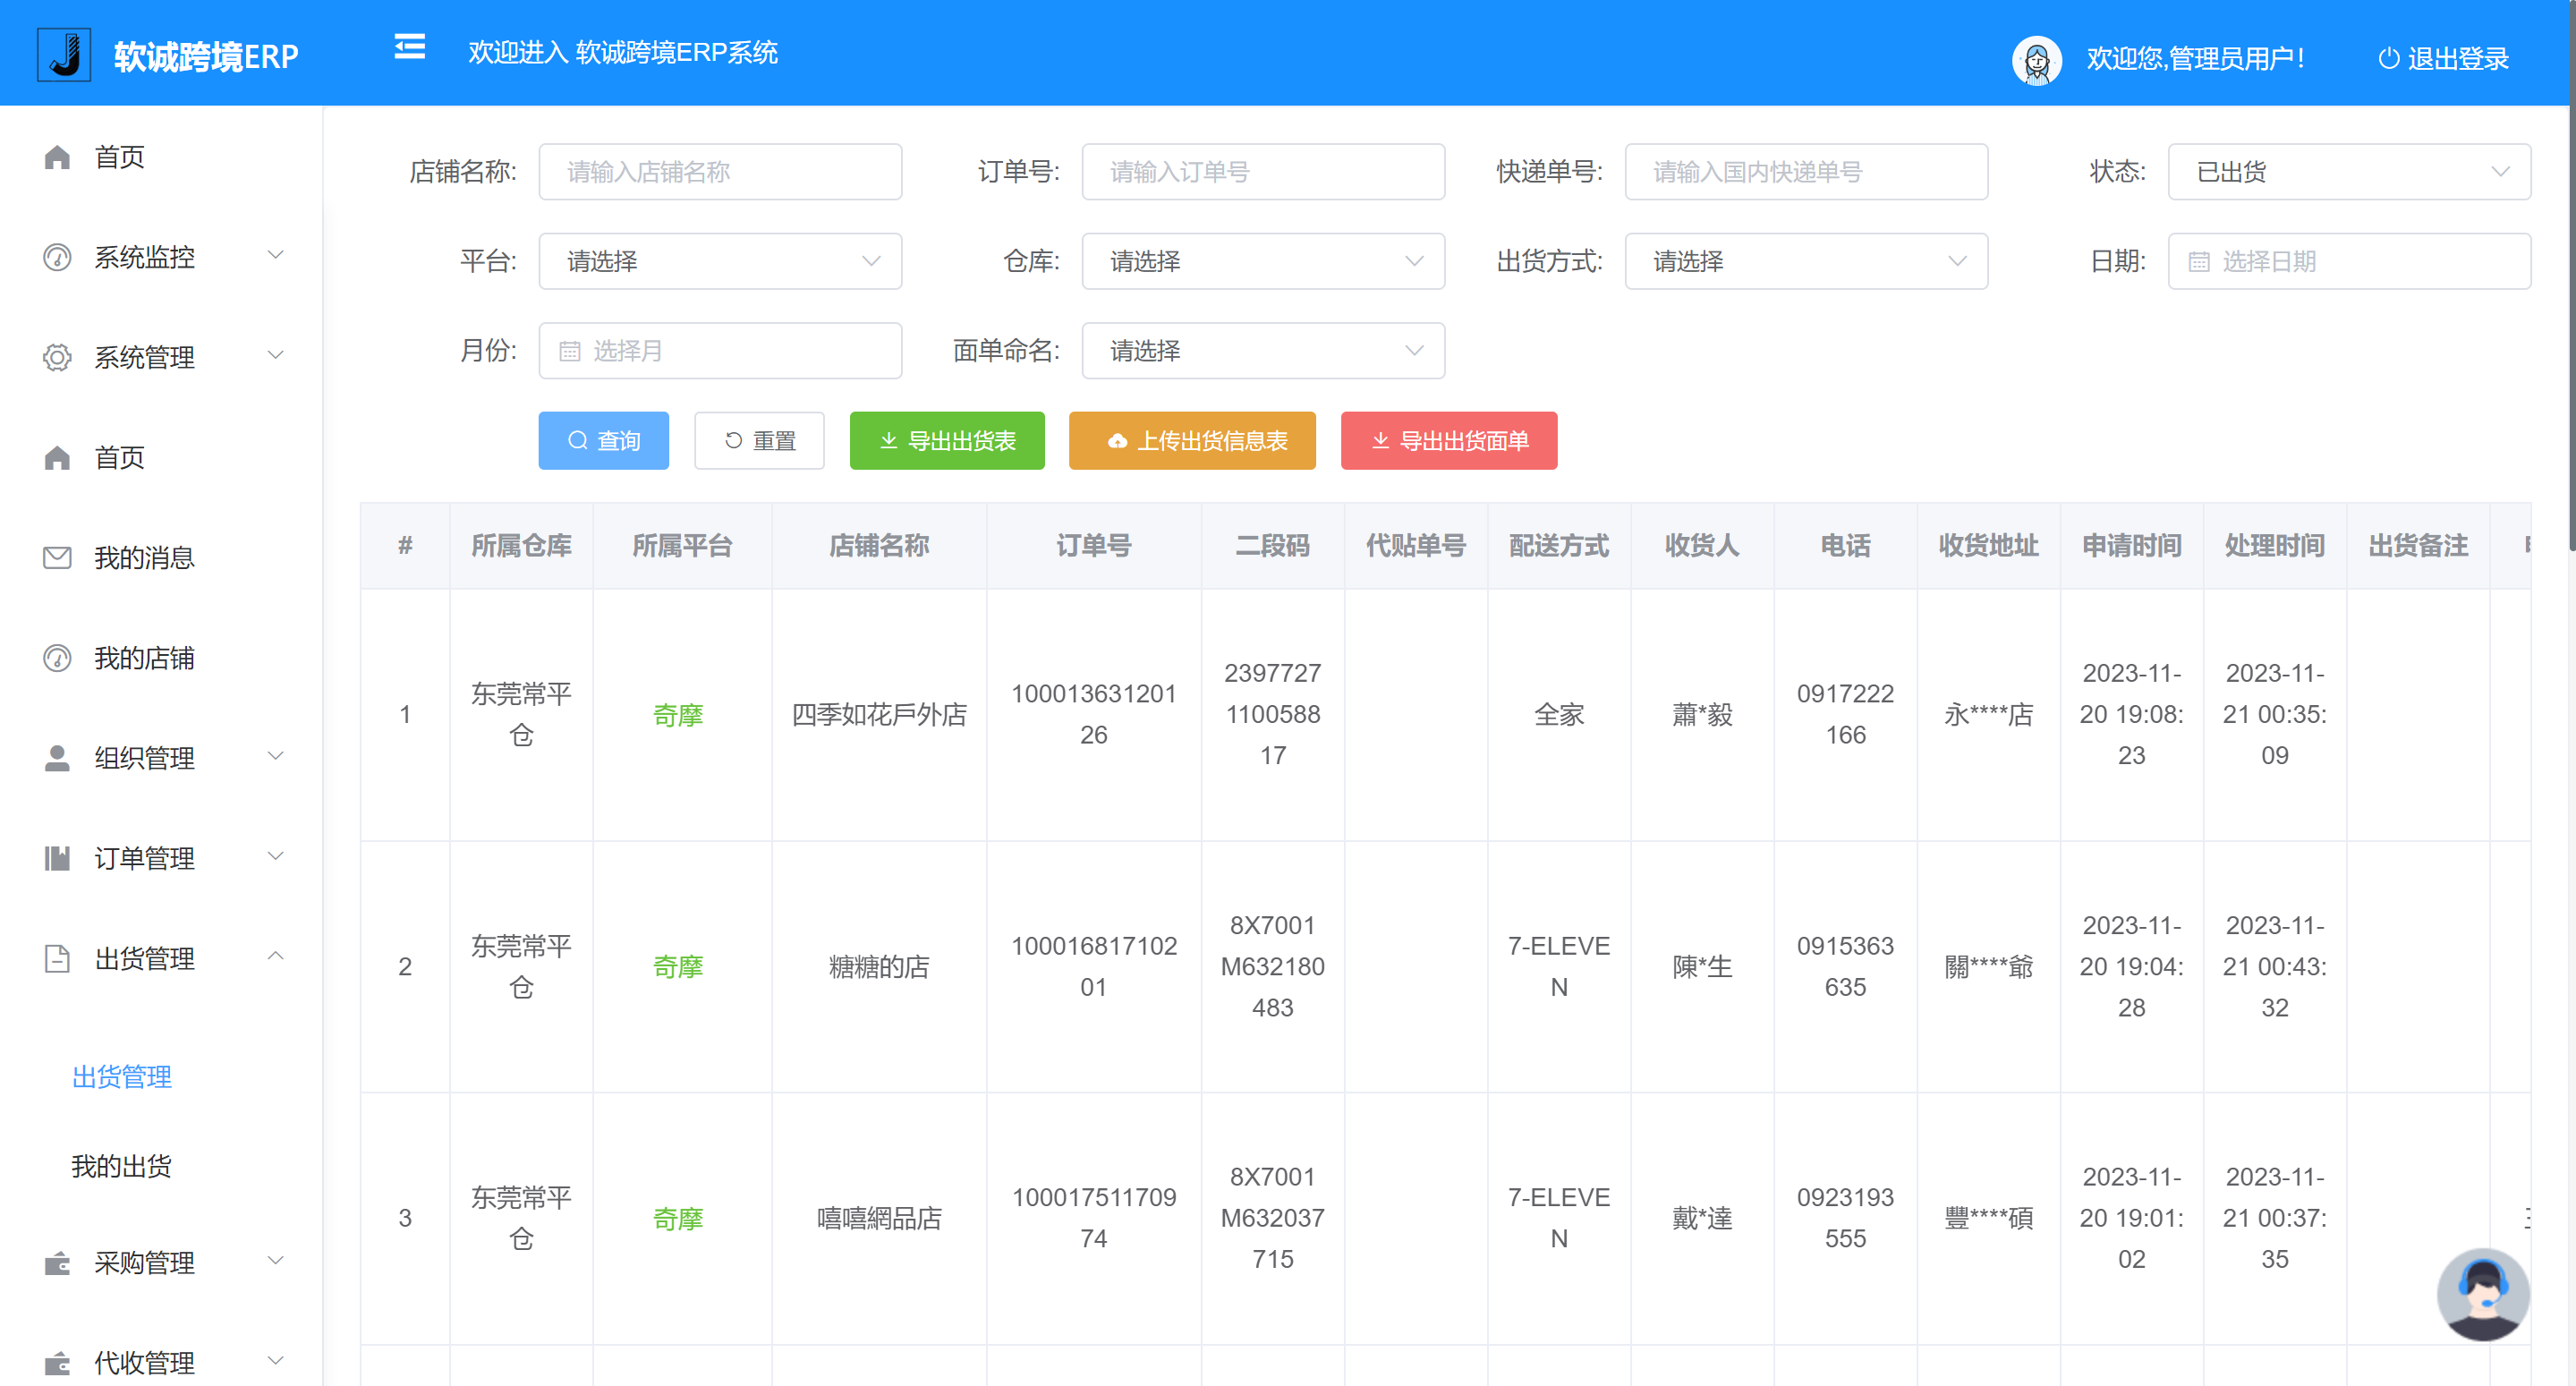Viewport: 2576px width, 1386px height.
Task: Expand the 系统管理 menu chevron
Action: pos(276,355)
